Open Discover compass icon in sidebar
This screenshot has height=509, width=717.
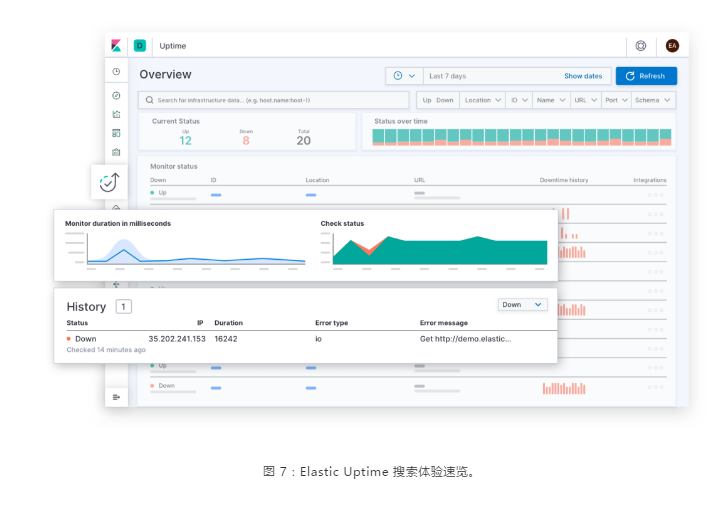pyautogui.click(x=116, y=95)
